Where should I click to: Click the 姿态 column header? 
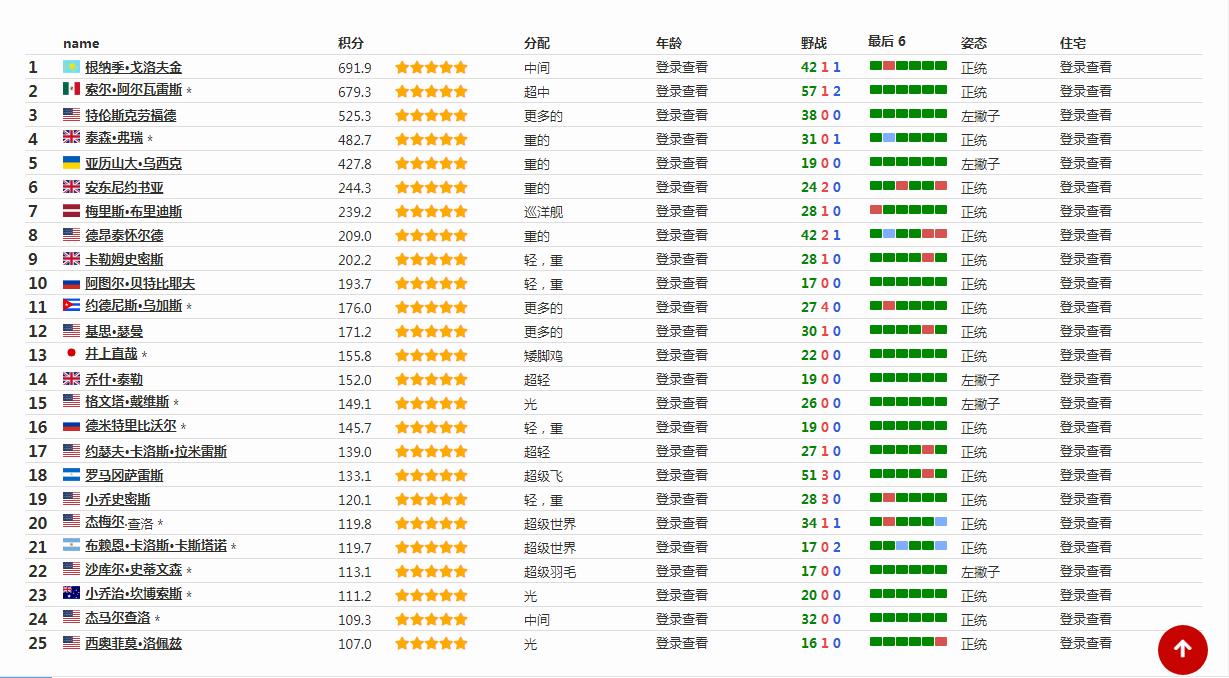(x=974, y=43)
